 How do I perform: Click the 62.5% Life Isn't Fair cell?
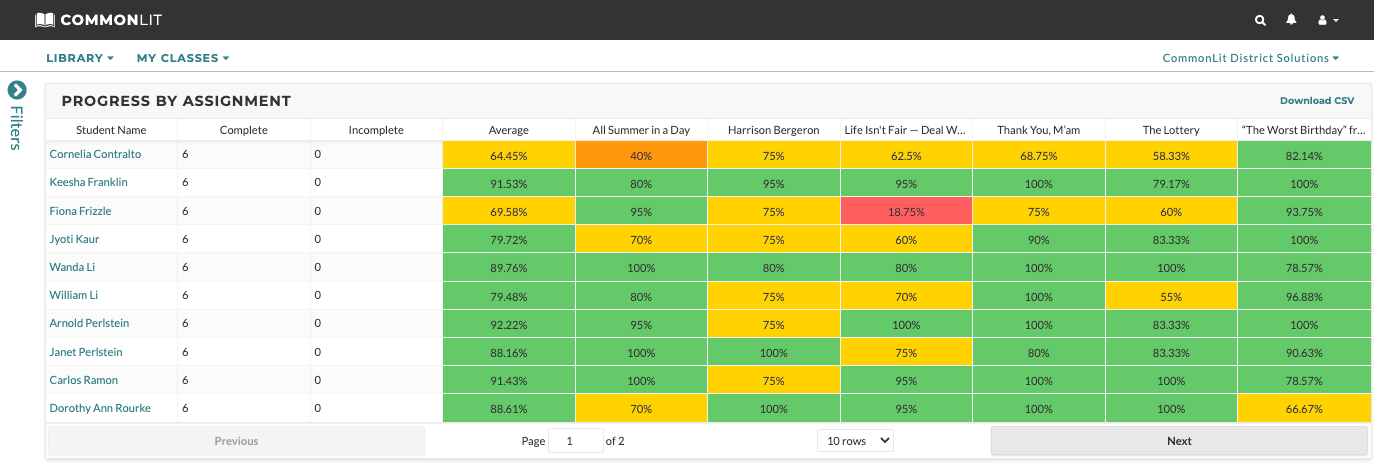click(906, 155)
